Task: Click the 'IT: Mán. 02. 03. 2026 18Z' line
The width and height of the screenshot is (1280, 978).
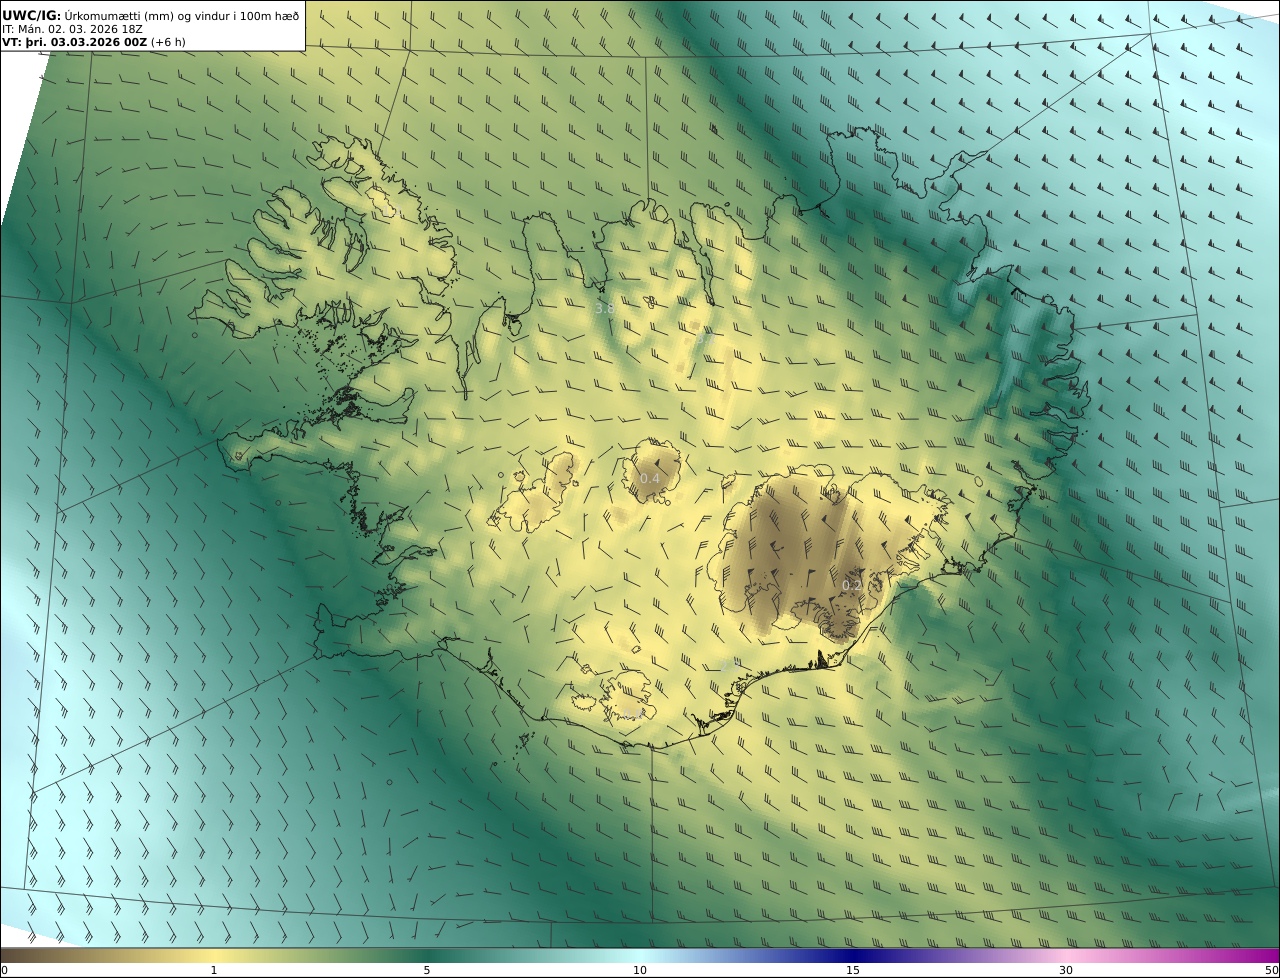Action: [72, 29]
